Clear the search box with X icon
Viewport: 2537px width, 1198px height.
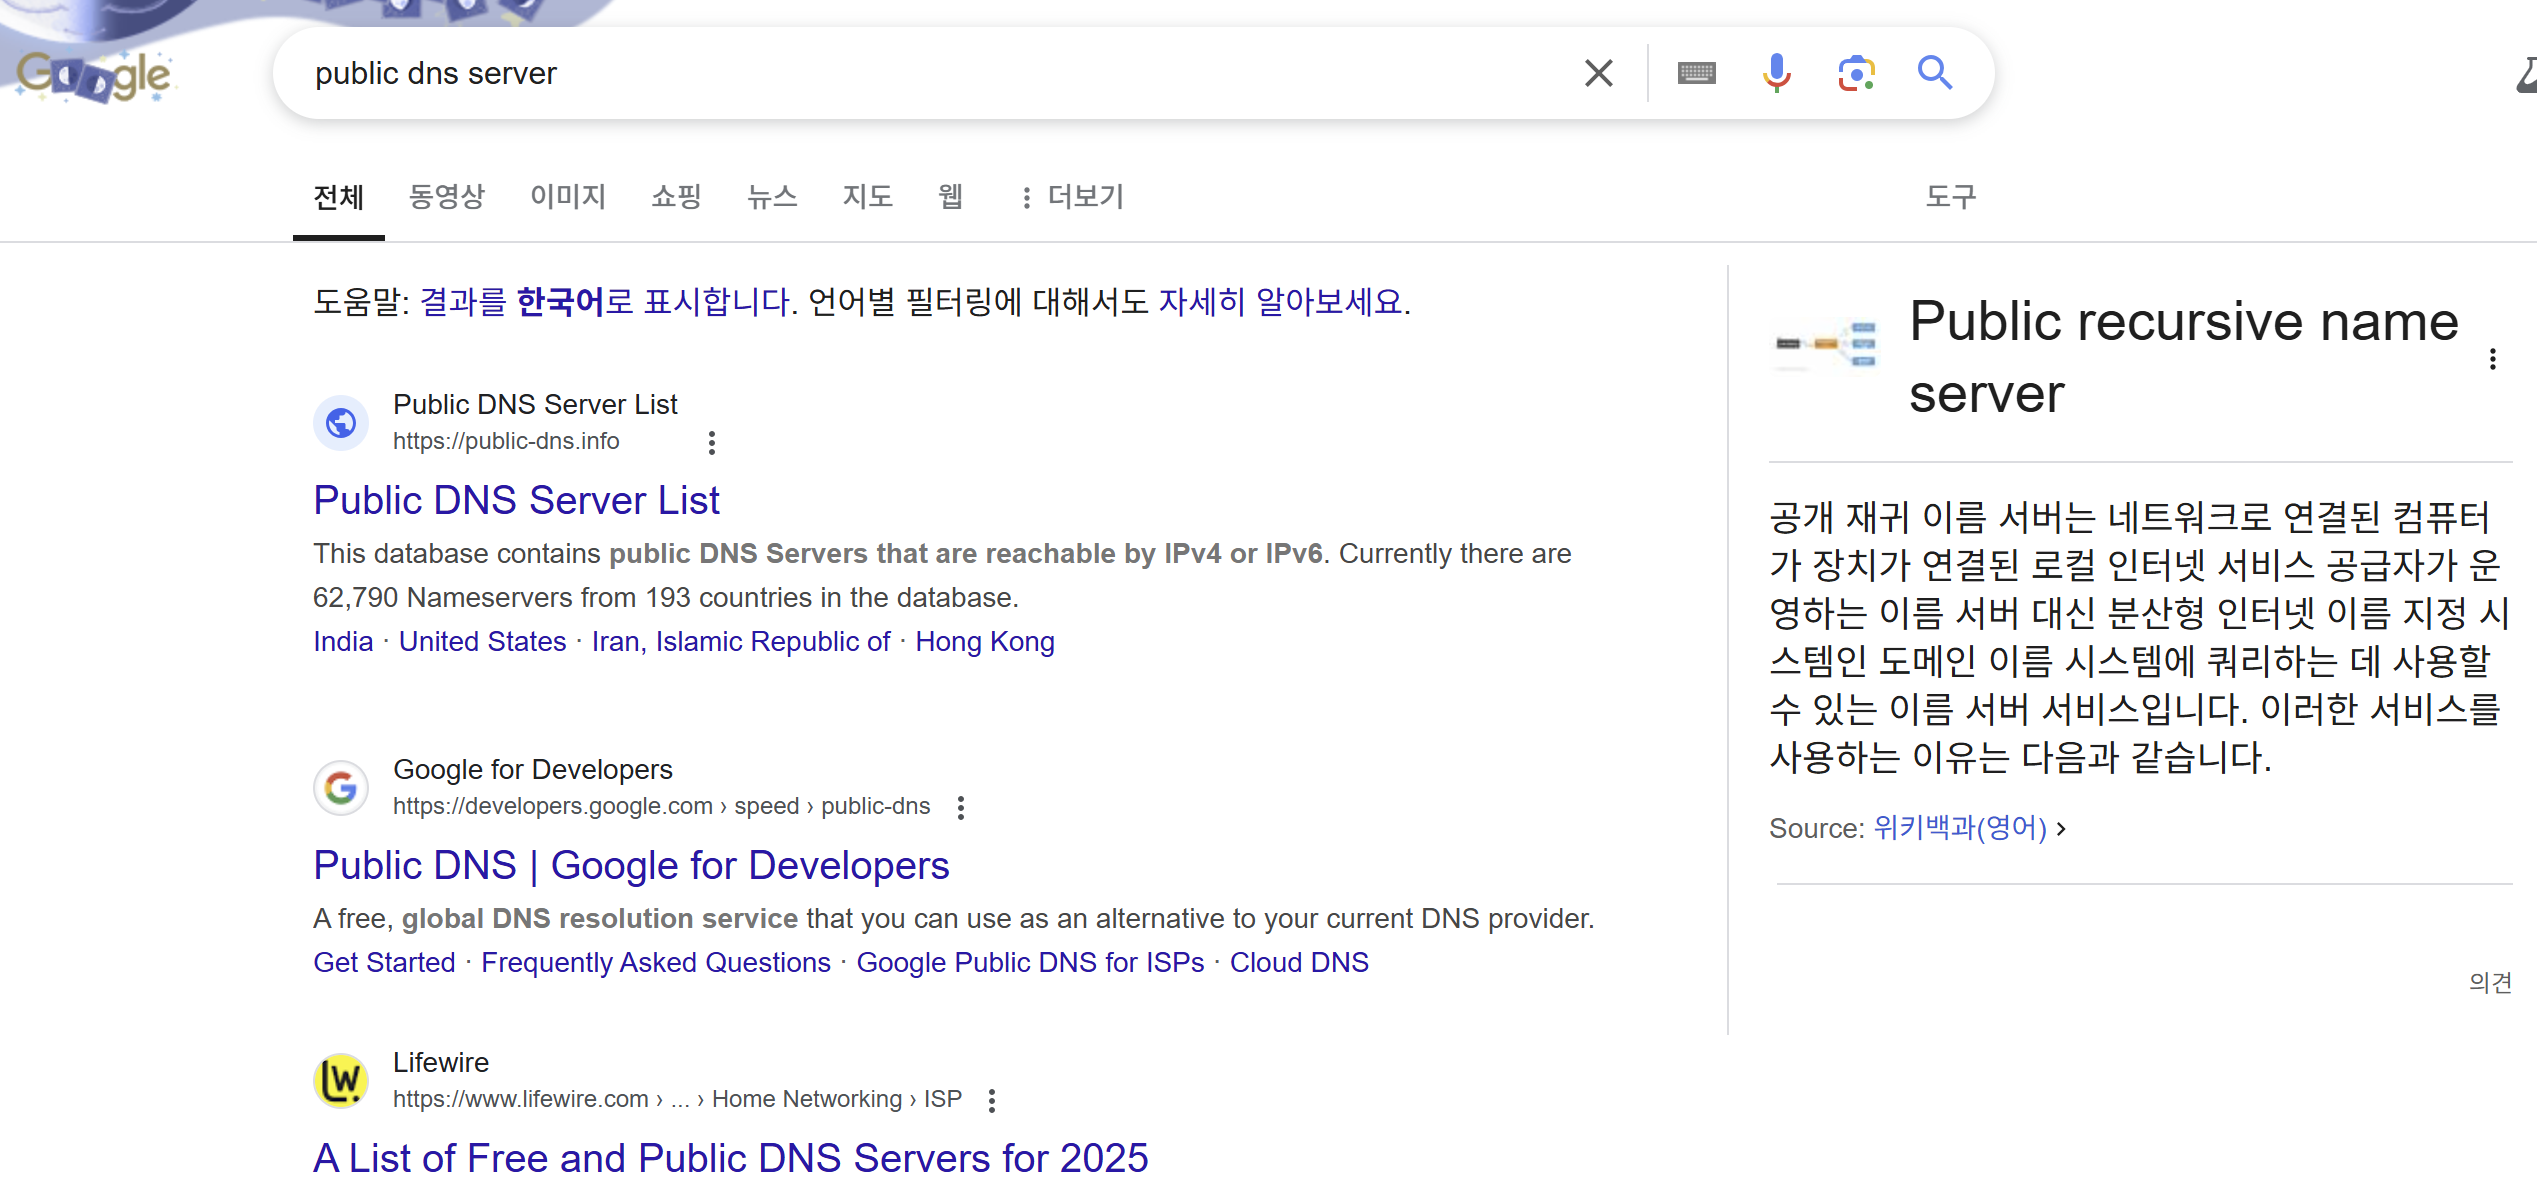(1598, 73)
